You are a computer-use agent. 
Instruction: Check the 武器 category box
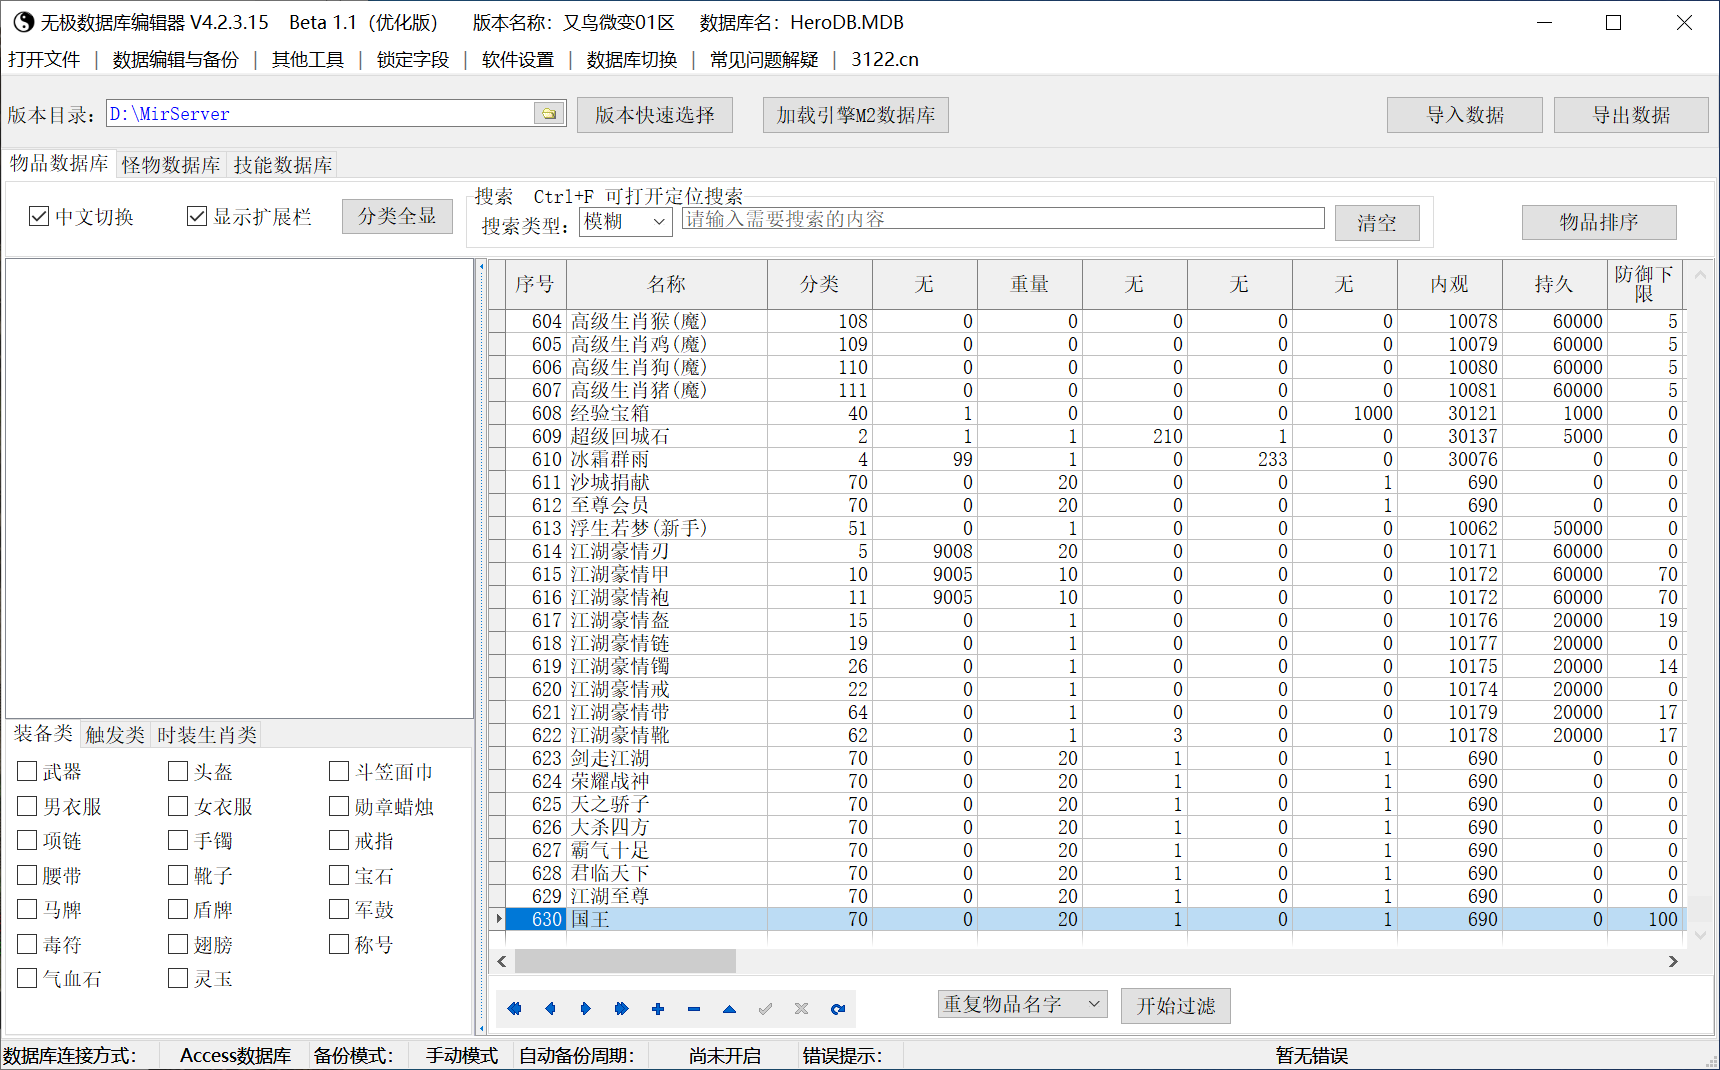[x=27, y=771]
